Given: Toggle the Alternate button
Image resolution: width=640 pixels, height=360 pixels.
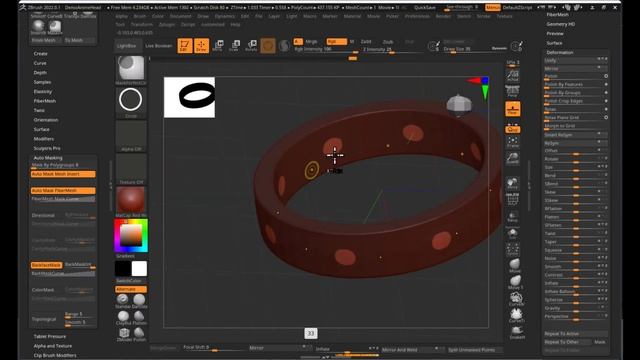Looking at the screenshot, I should click(131, 289).
